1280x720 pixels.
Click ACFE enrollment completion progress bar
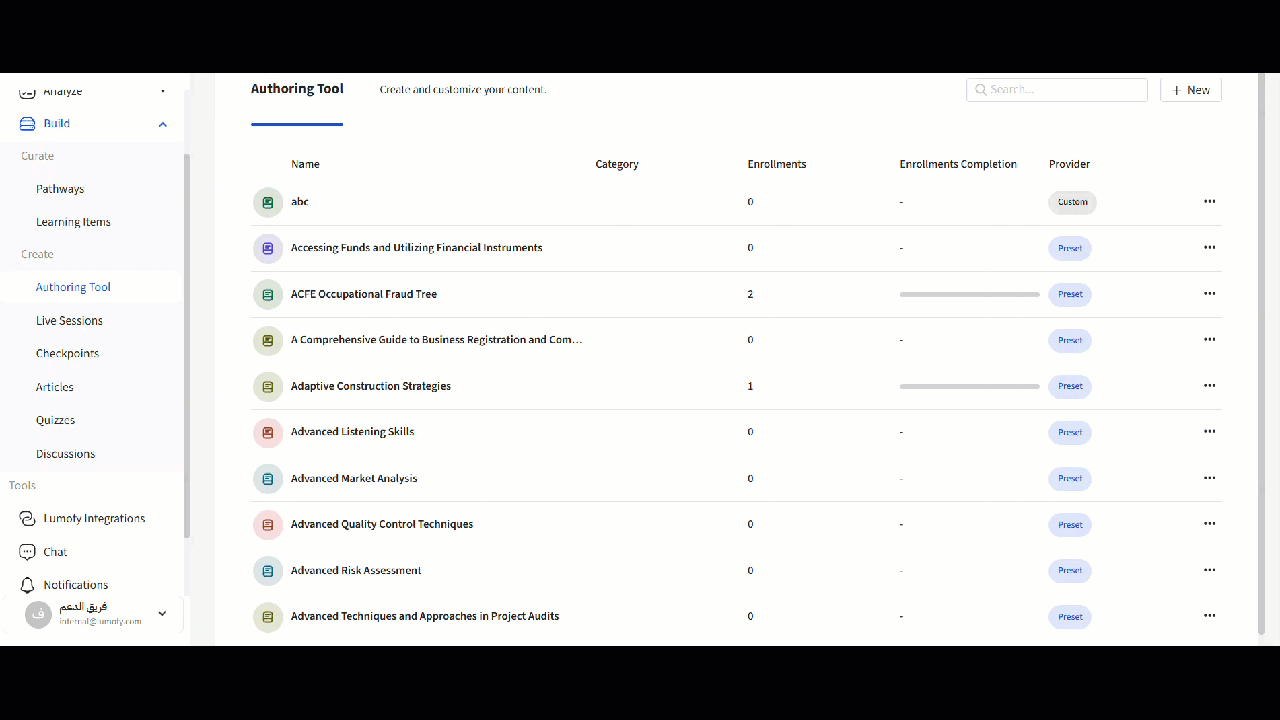pos(969,295)
